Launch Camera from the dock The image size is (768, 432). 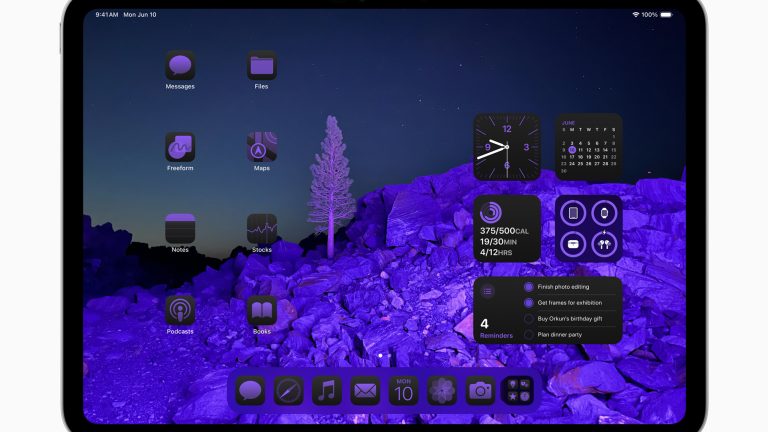481,391
